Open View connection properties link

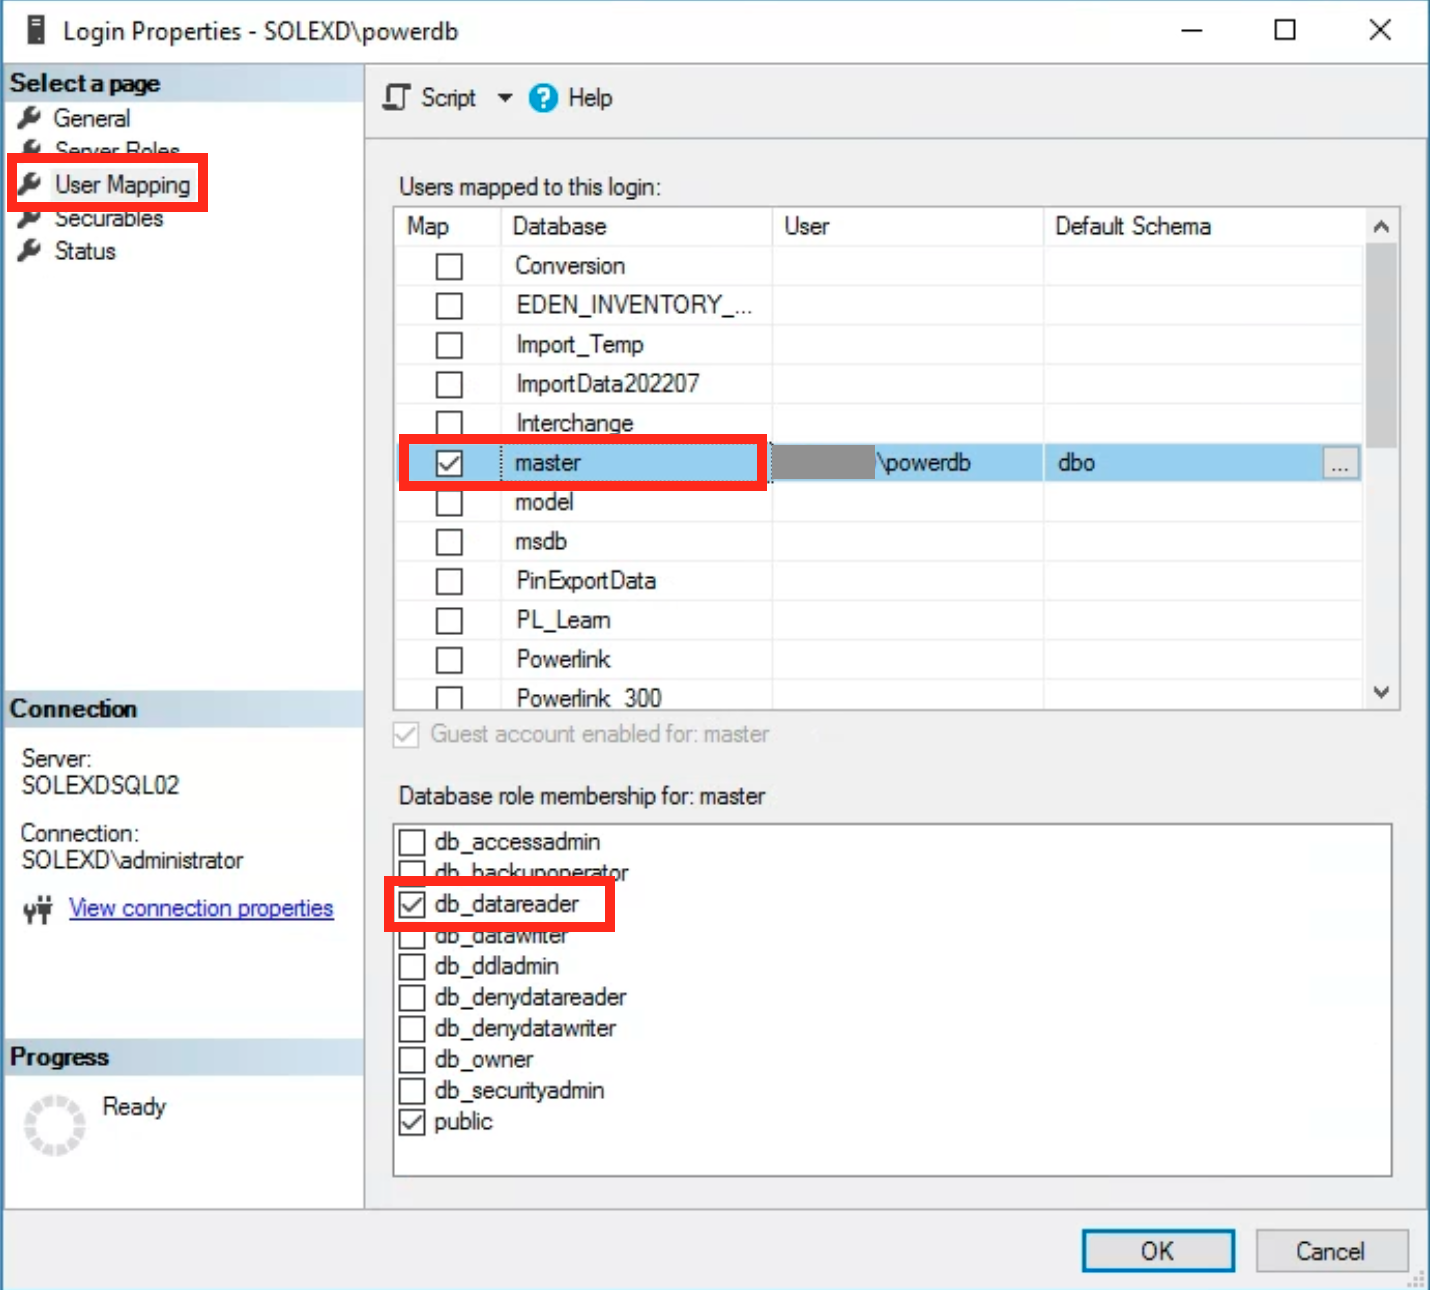pyautogui.click(x=200, y=908)
